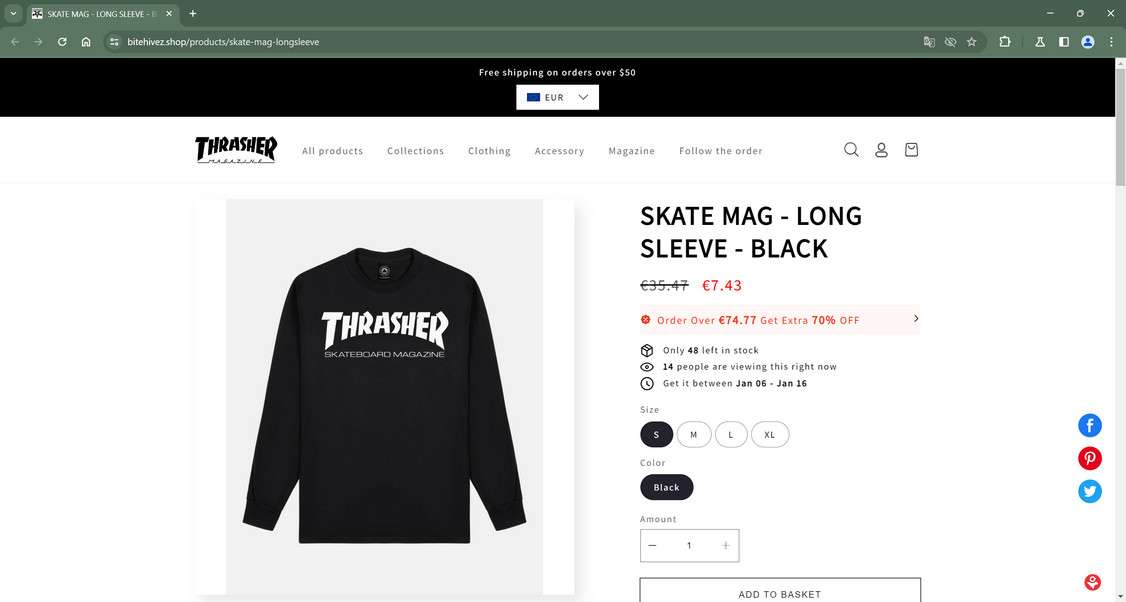This screenshot has width=1126, height=602.
Task: Increase quantity with the plus button
Action: pyautogui.click(x=725, y=545)
